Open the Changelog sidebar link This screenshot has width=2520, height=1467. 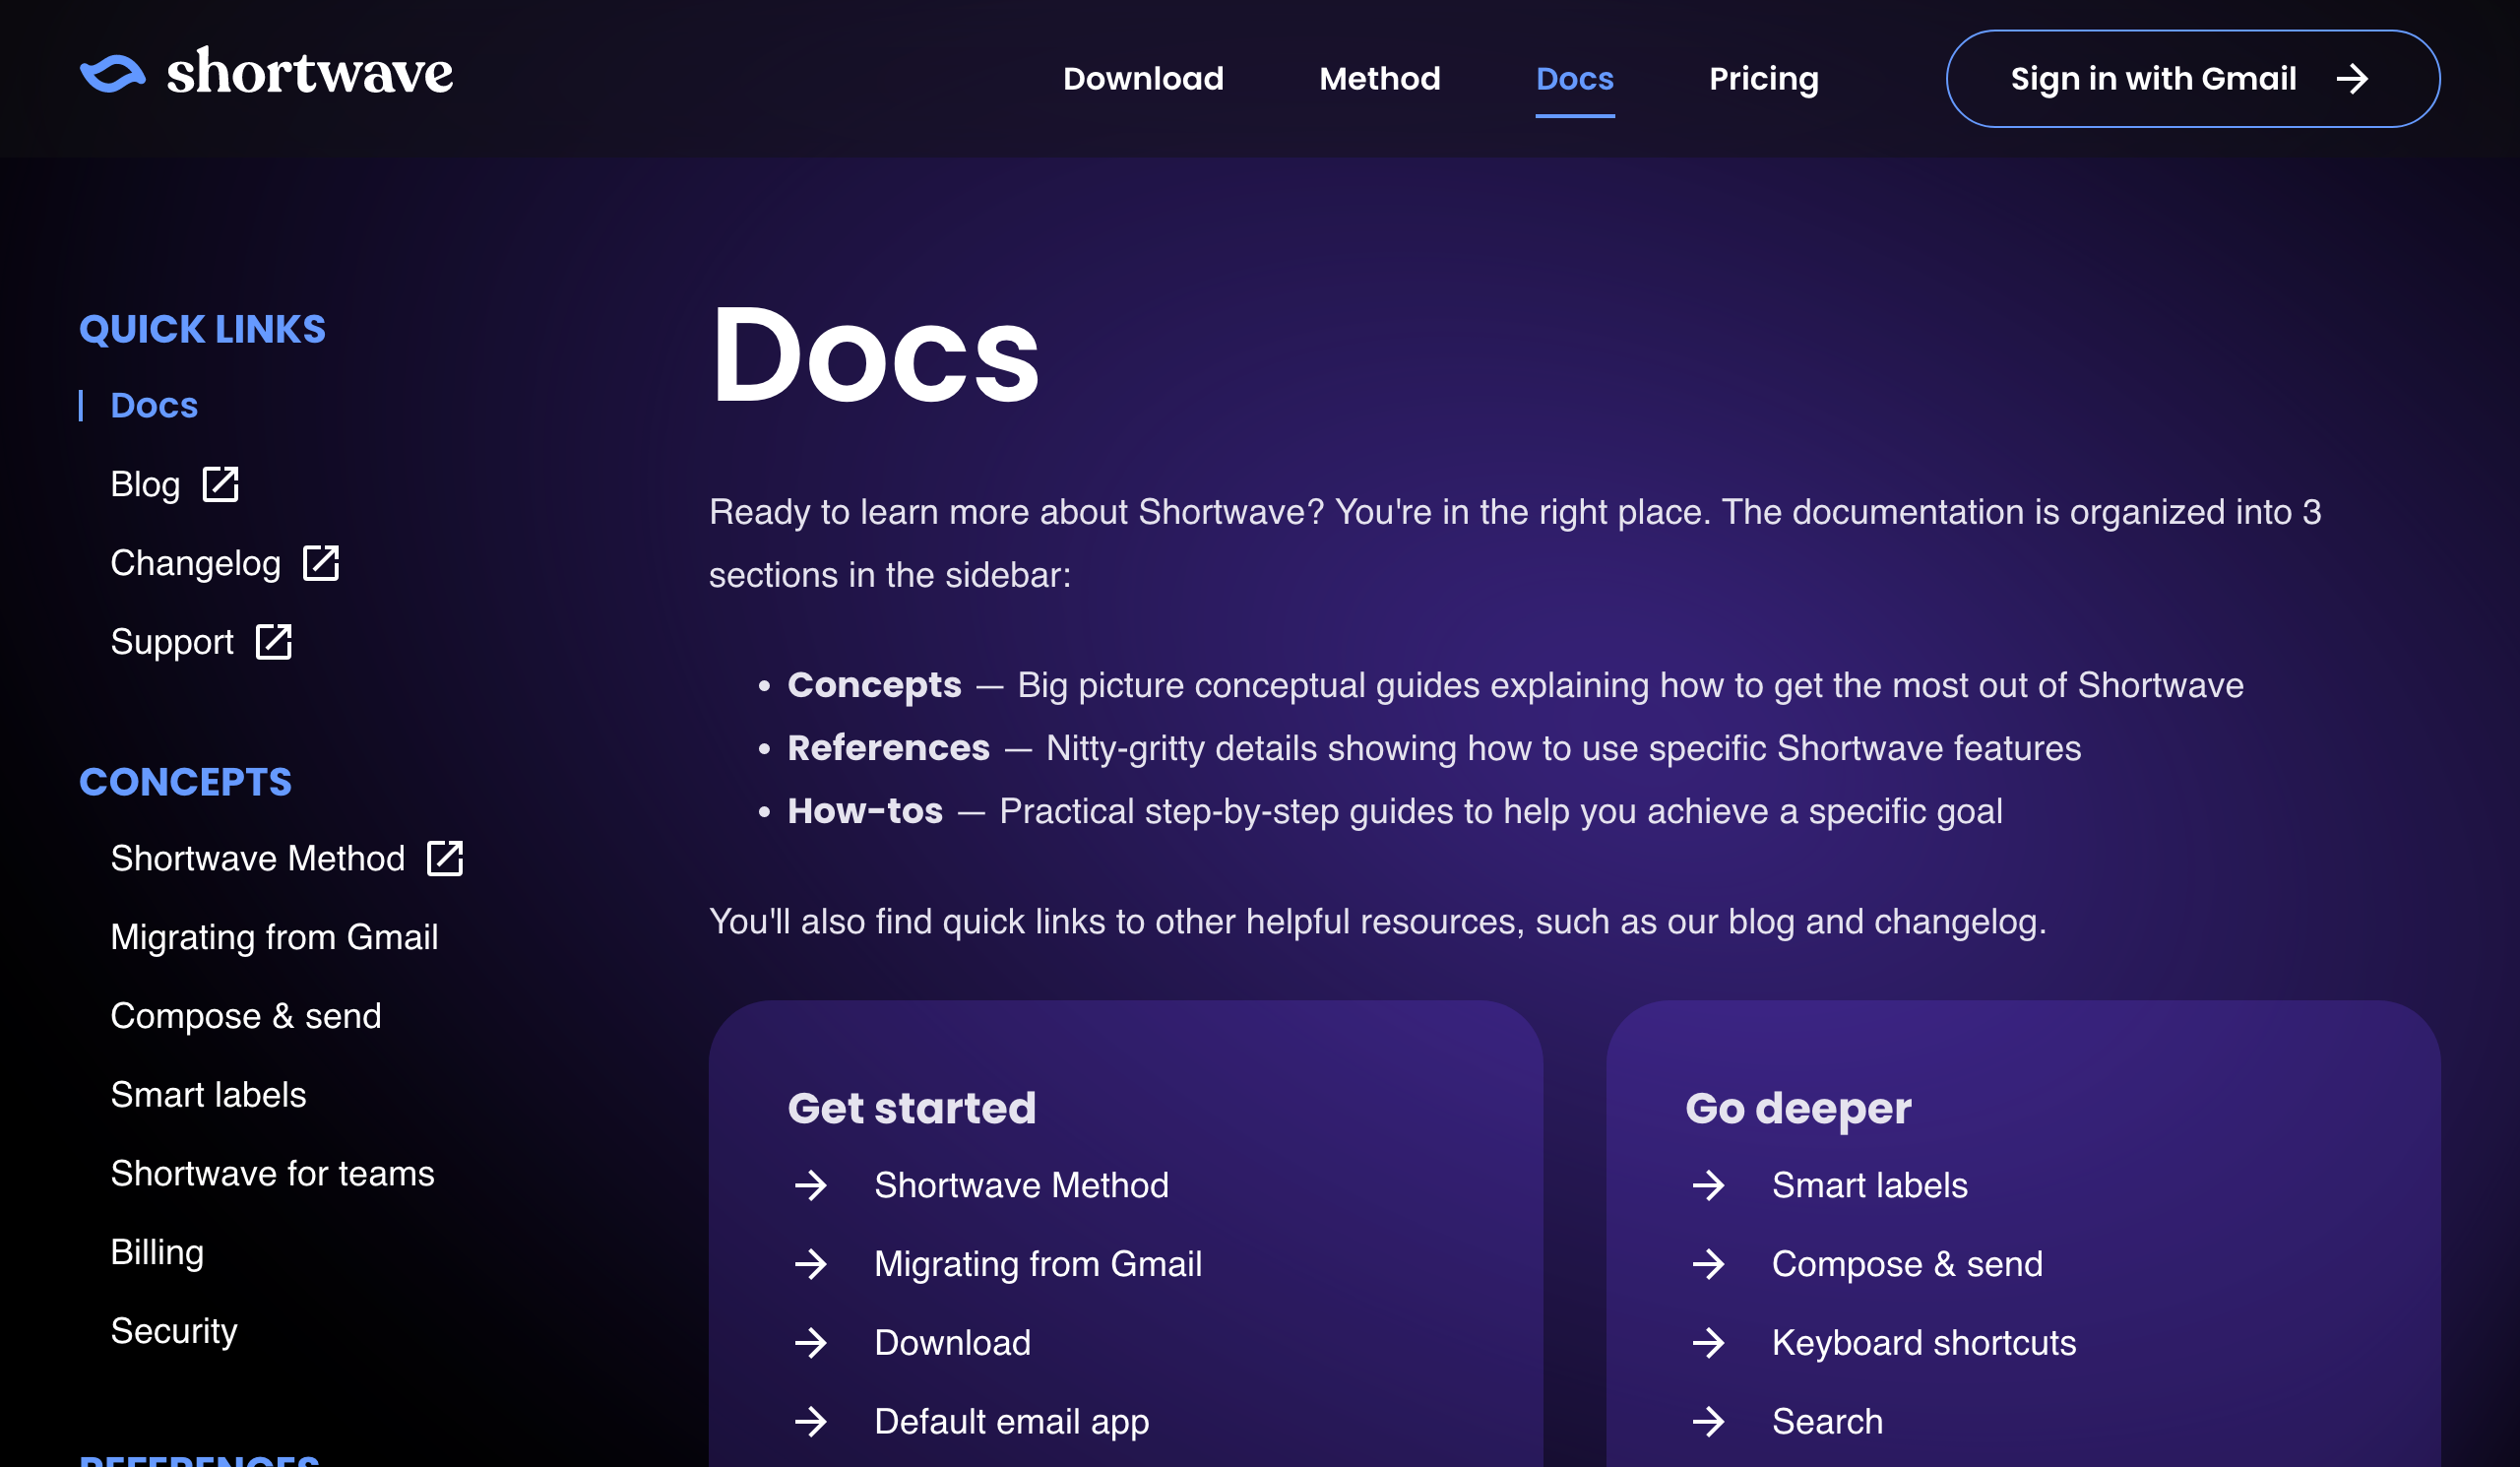(195, 563)
